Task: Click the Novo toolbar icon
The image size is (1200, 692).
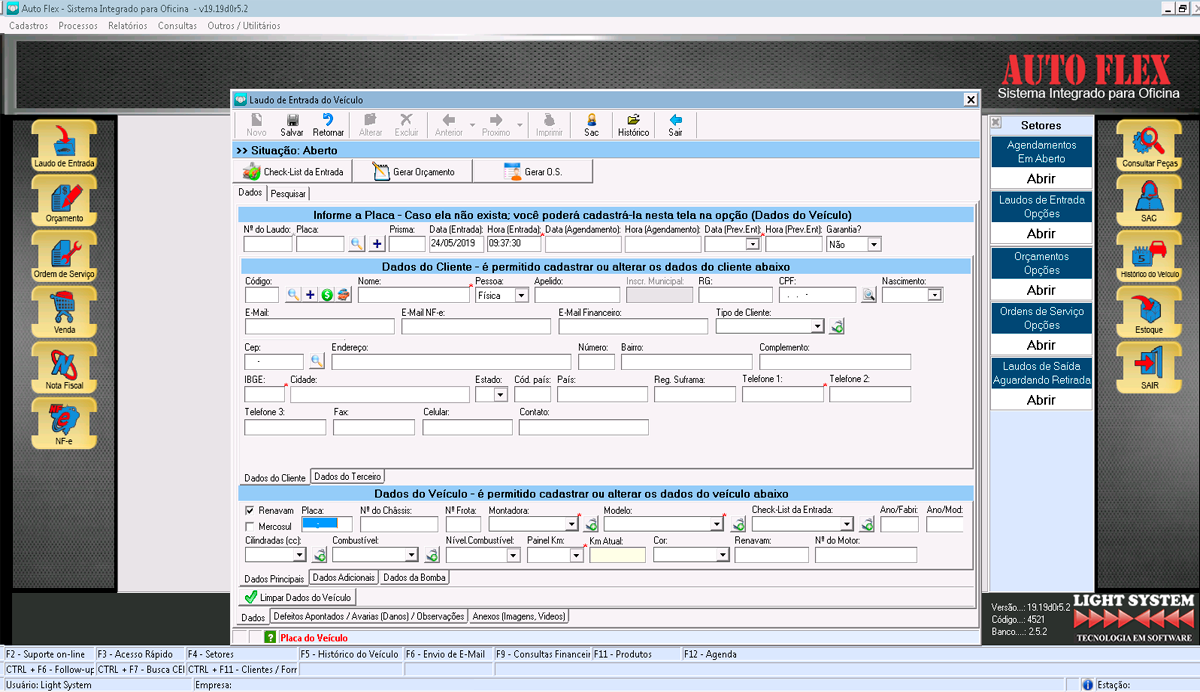Action: [256, 125]
